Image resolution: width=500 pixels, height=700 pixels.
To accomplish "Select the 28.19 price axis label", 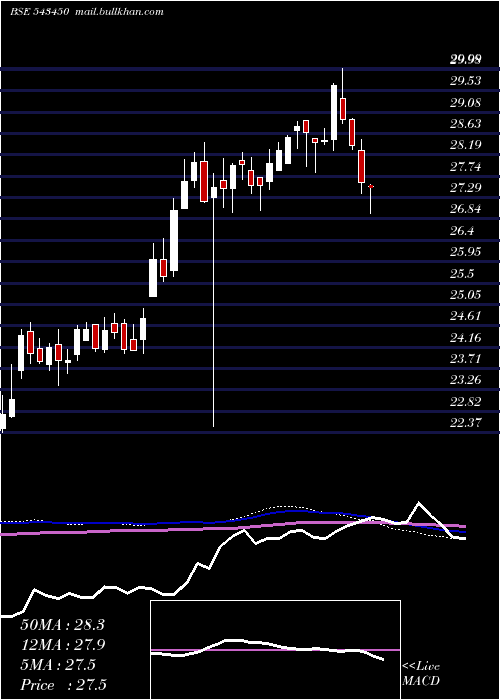I will [466, 145].
